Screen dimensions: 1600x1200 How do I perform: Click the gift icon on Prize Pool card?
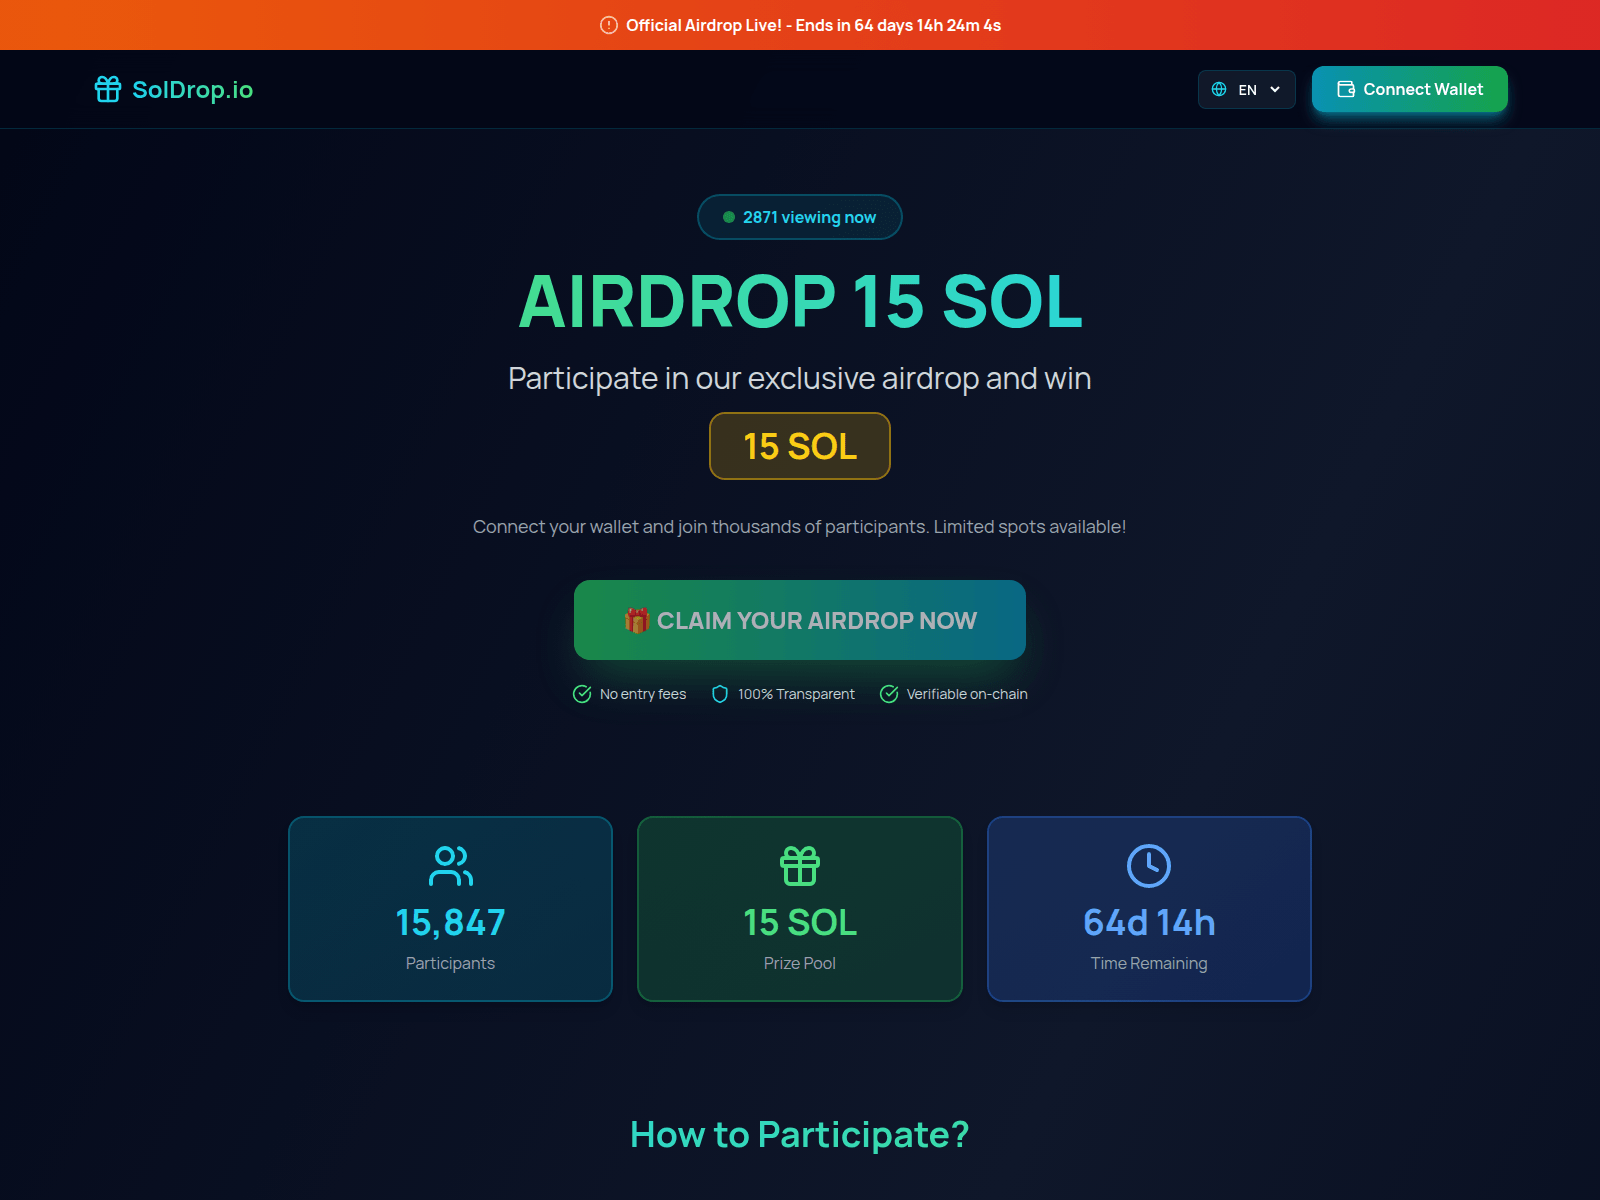(x=799, y=867)
